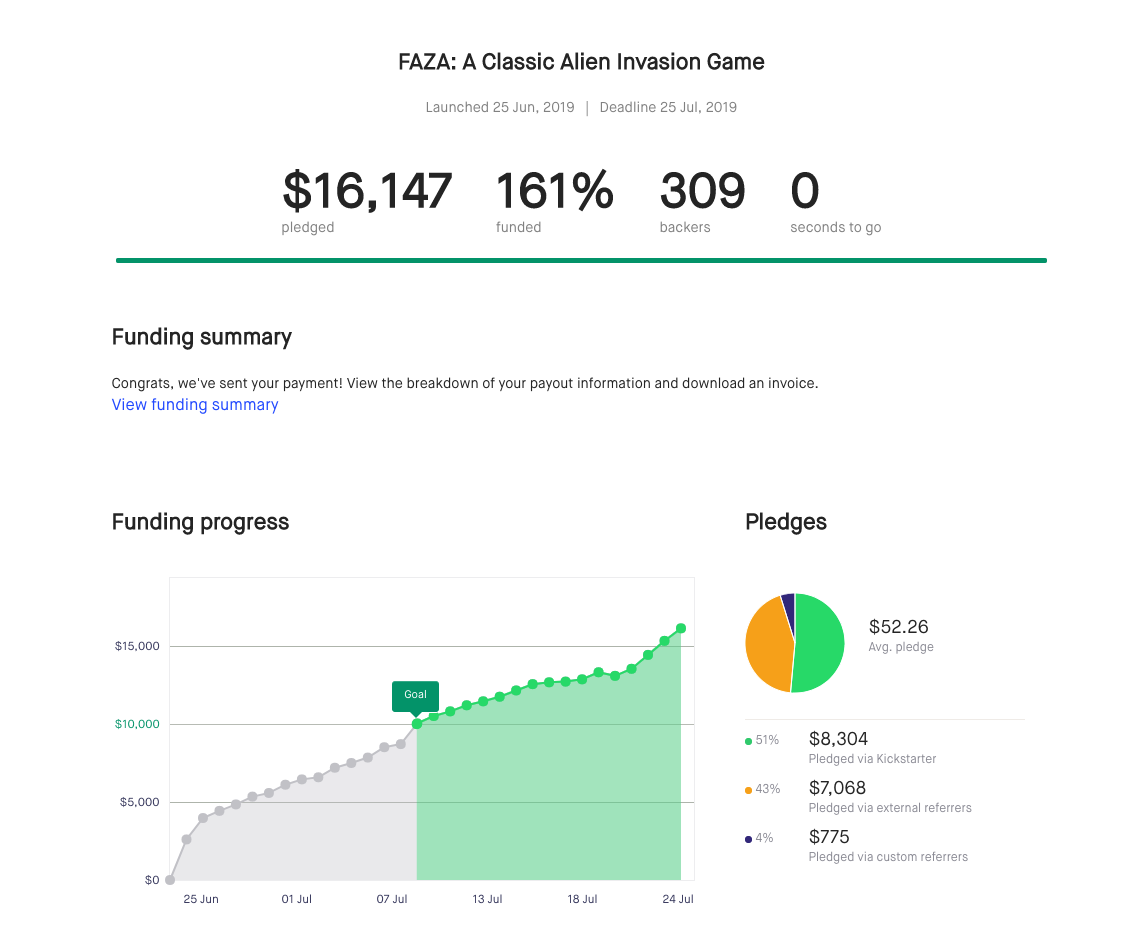
Task: Click the $52.26 average pledge value
Action: tap(898, 627)
